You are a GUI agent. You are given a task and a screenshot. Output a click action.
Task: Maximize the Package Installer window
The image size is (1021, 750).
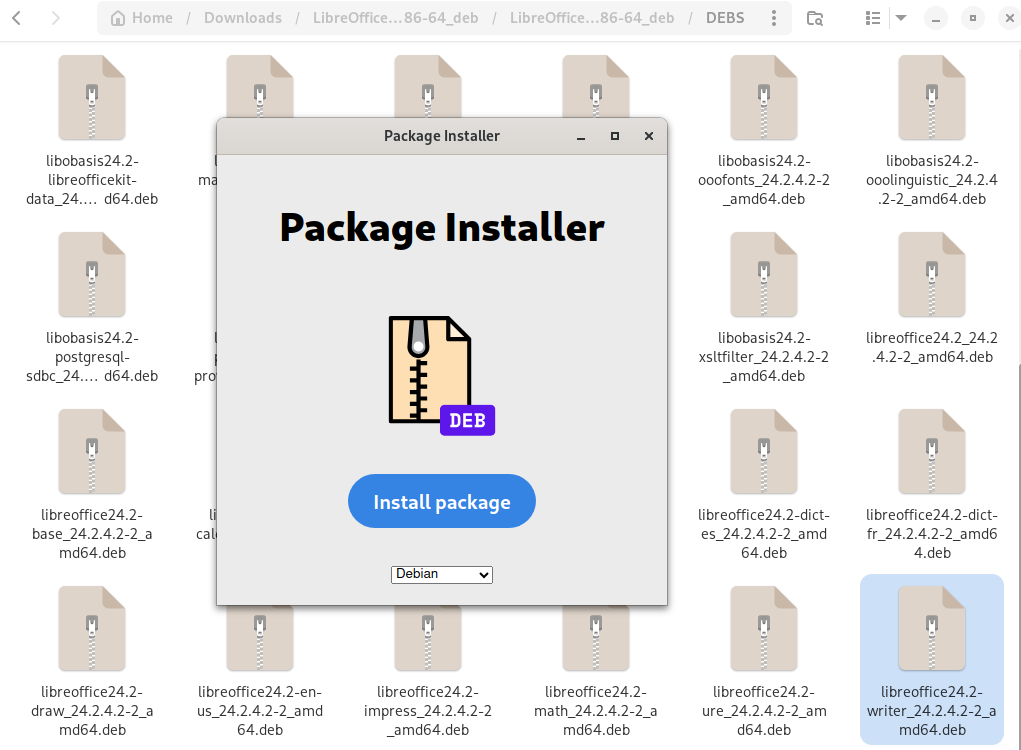click(x=615, y=136)
